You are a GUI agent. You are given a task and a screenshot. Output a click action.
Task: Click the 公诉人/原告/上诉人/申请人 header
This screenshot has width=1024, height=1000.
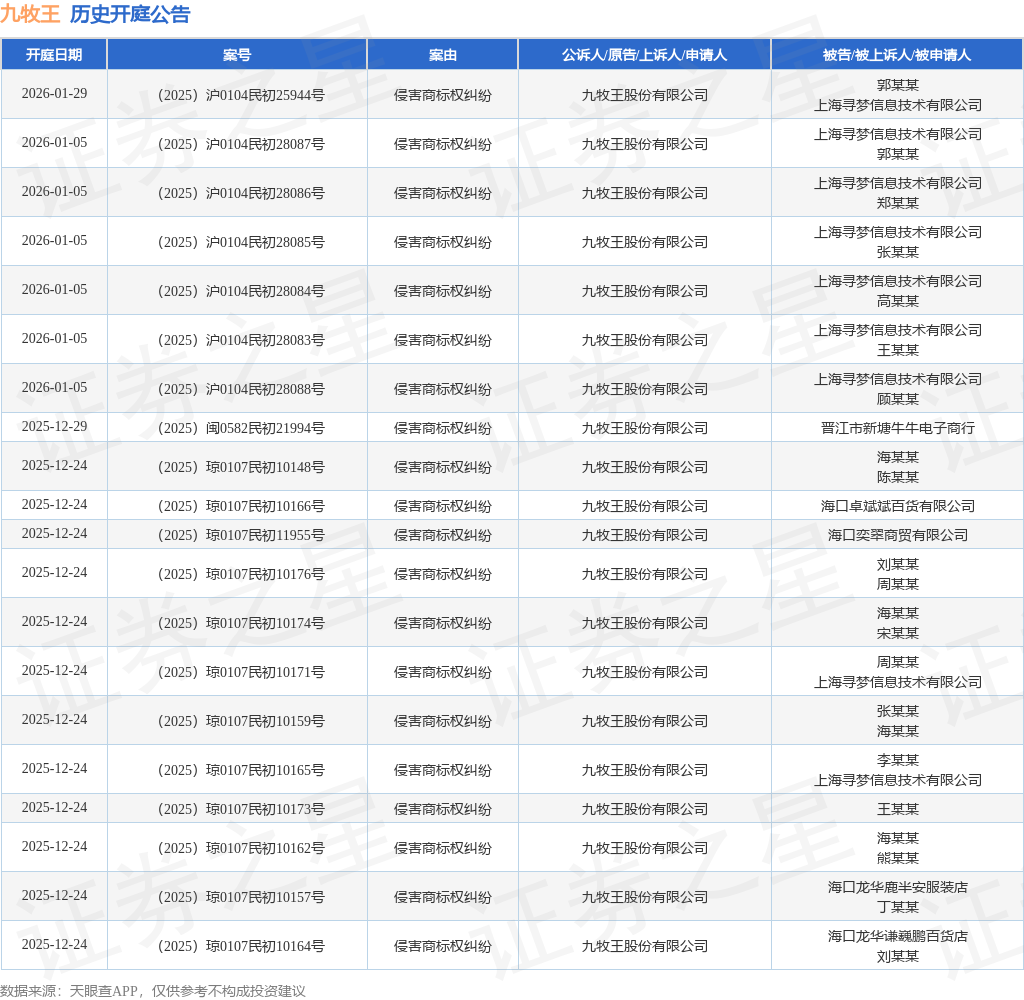click(644, 55)
